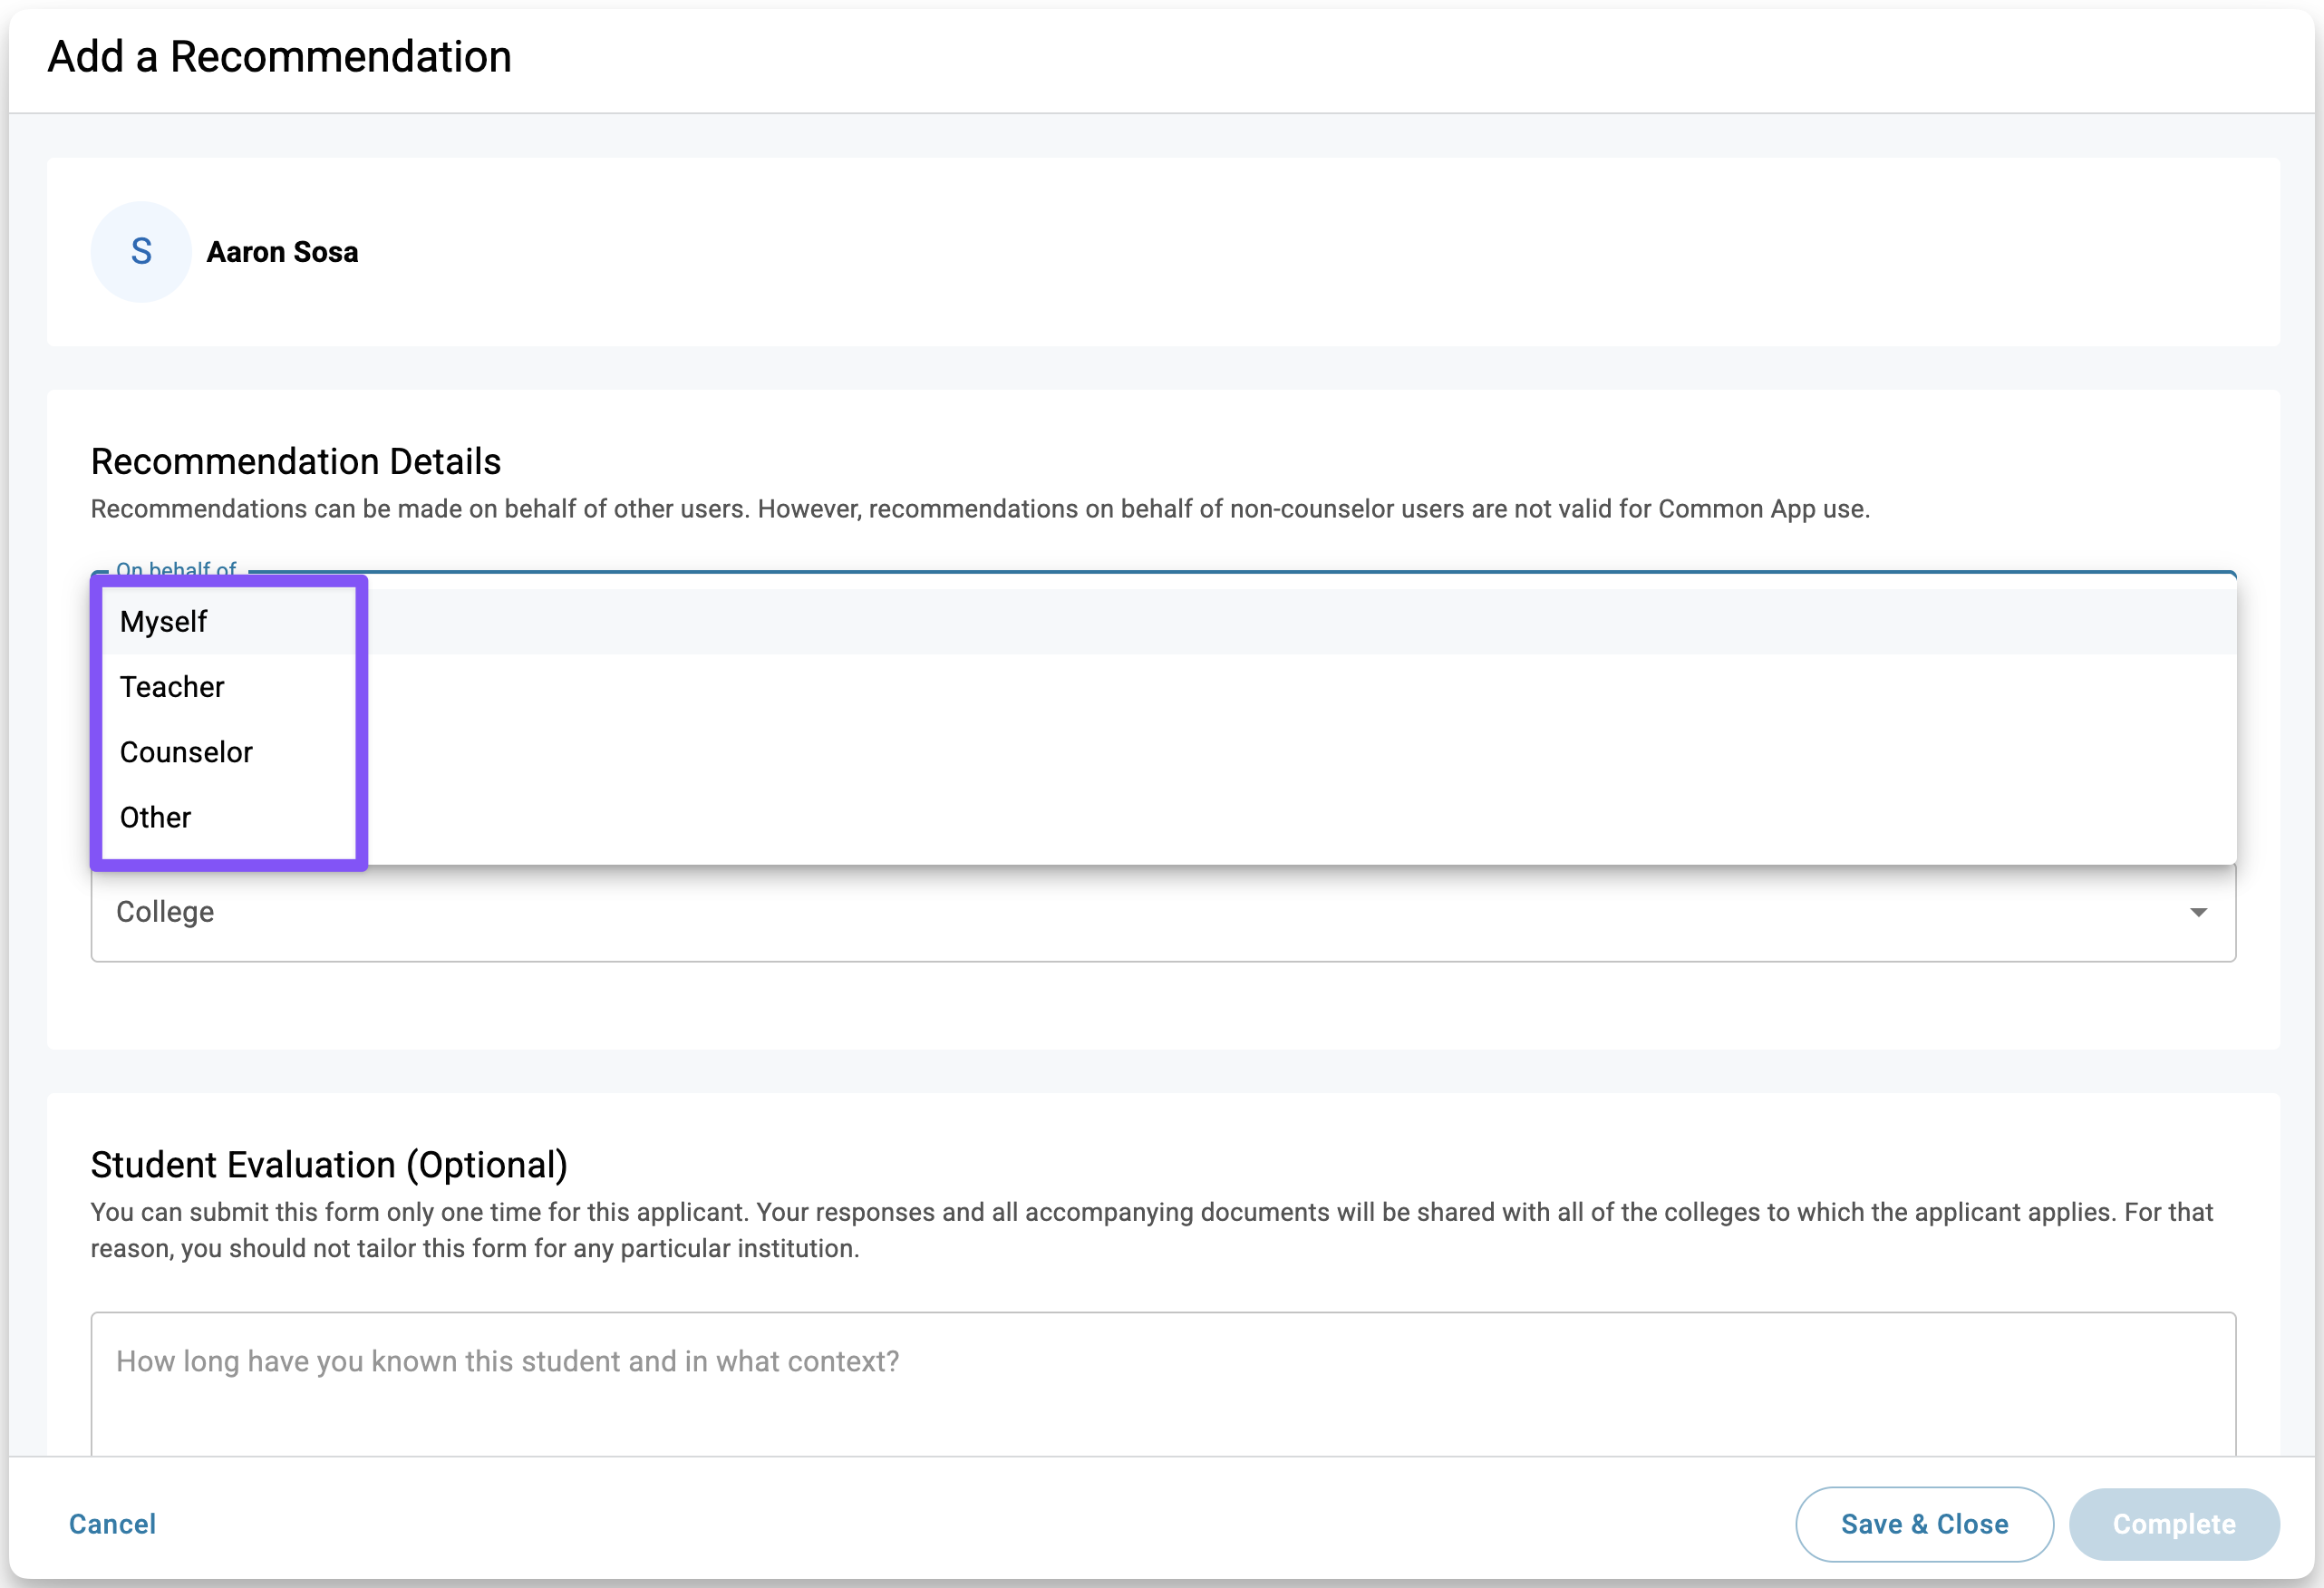Click the Recommendation Details heading
Viewport: 2324px width, 1588px height.
296,462
